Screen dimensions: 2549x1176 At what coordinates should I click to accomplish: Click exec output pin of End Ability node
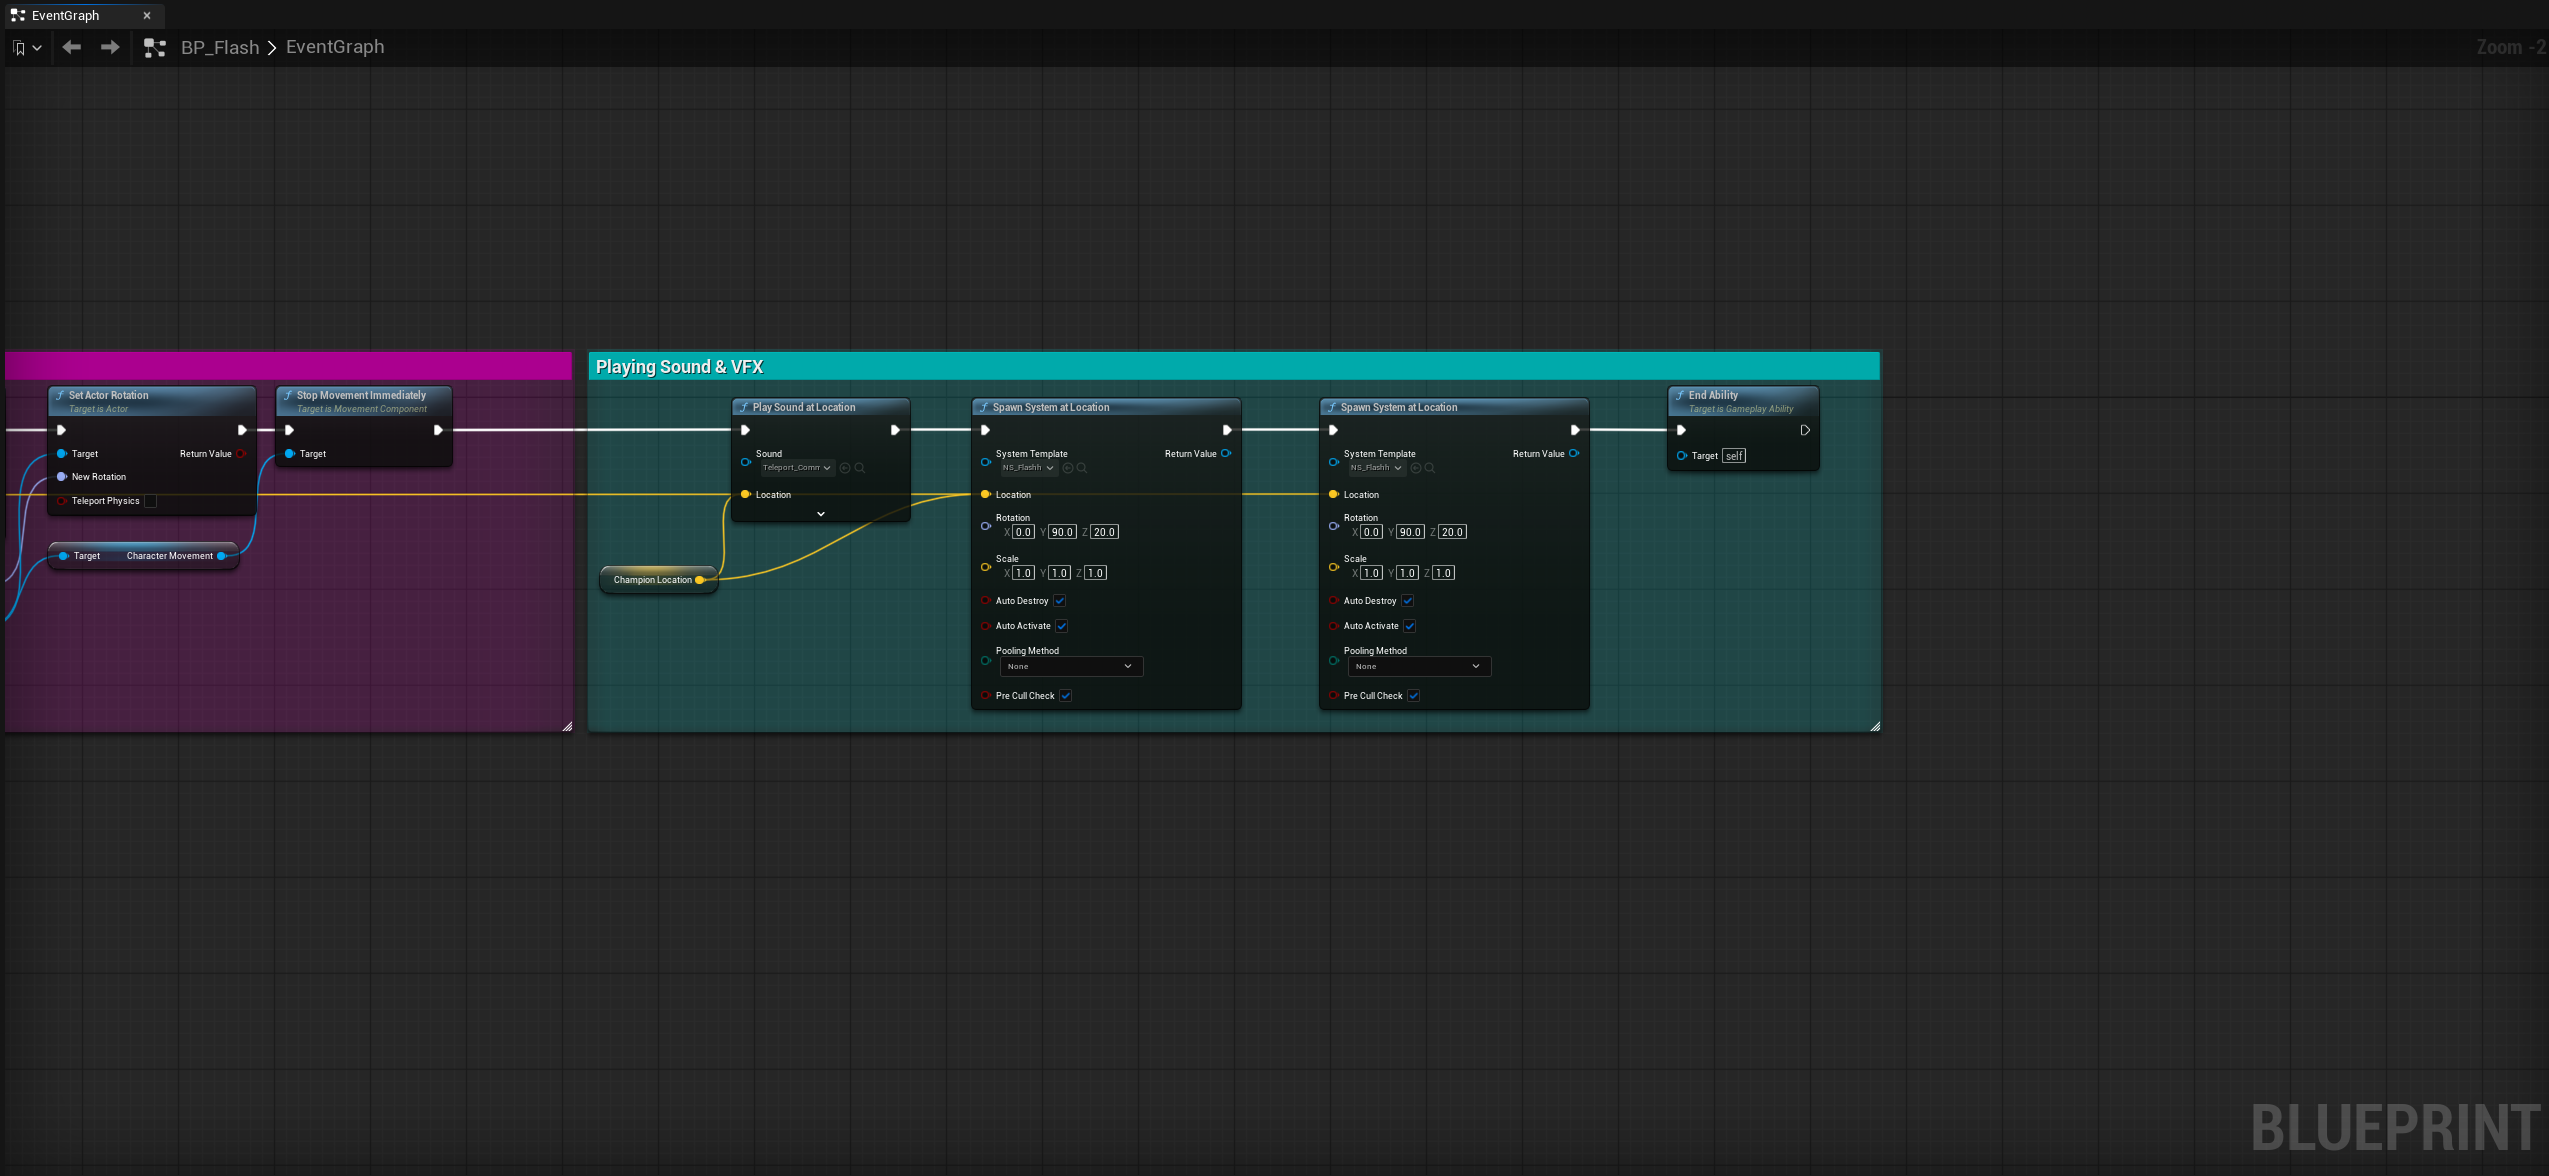[1805, 430]
